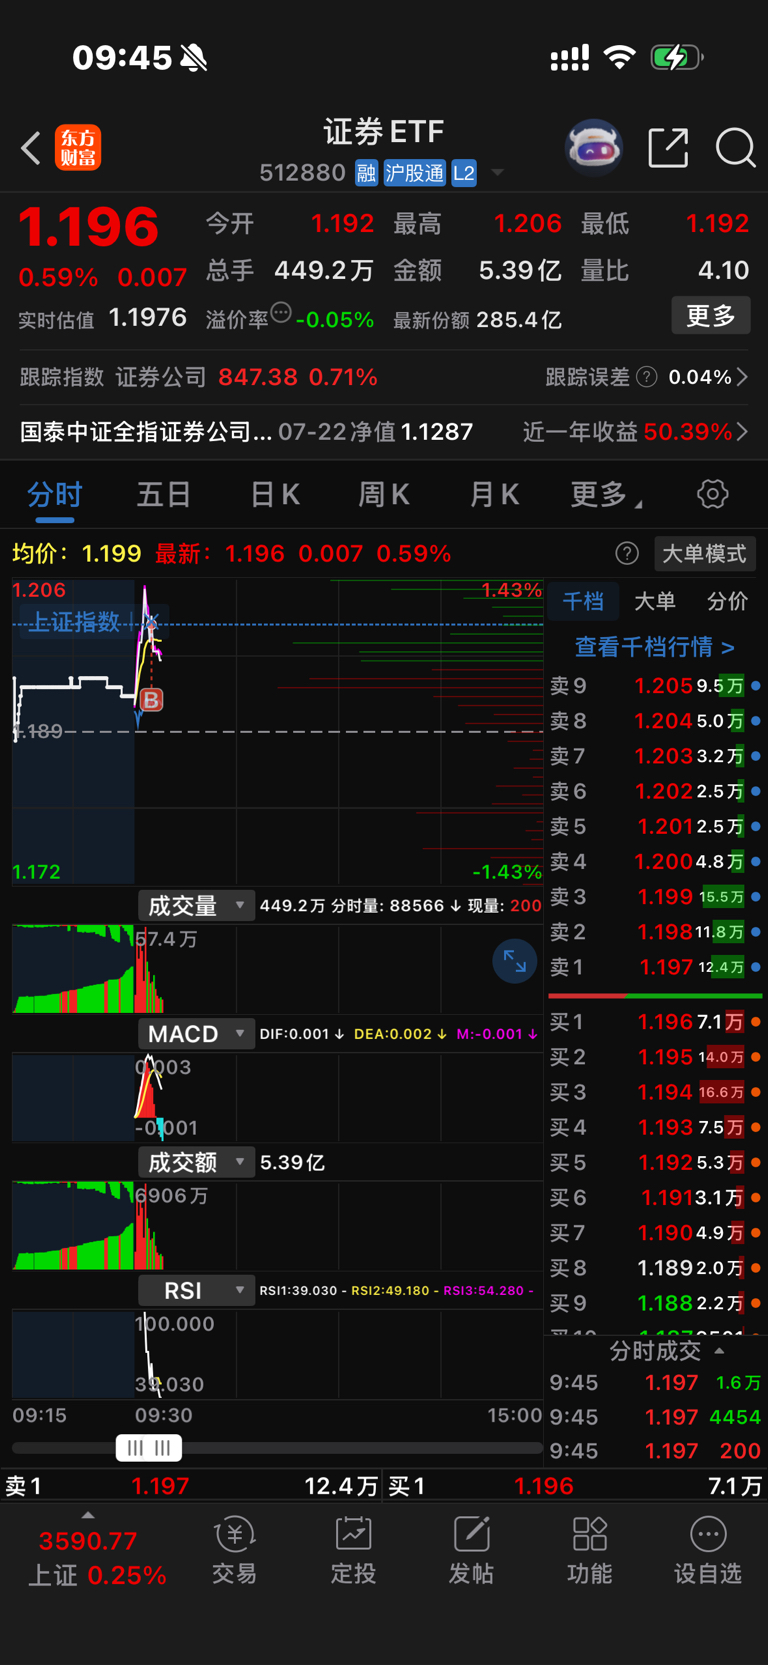This screenshot has height=1665, width=769.
Task: Tap the 均价 help question mark icon
Action: tap(627, 554)
